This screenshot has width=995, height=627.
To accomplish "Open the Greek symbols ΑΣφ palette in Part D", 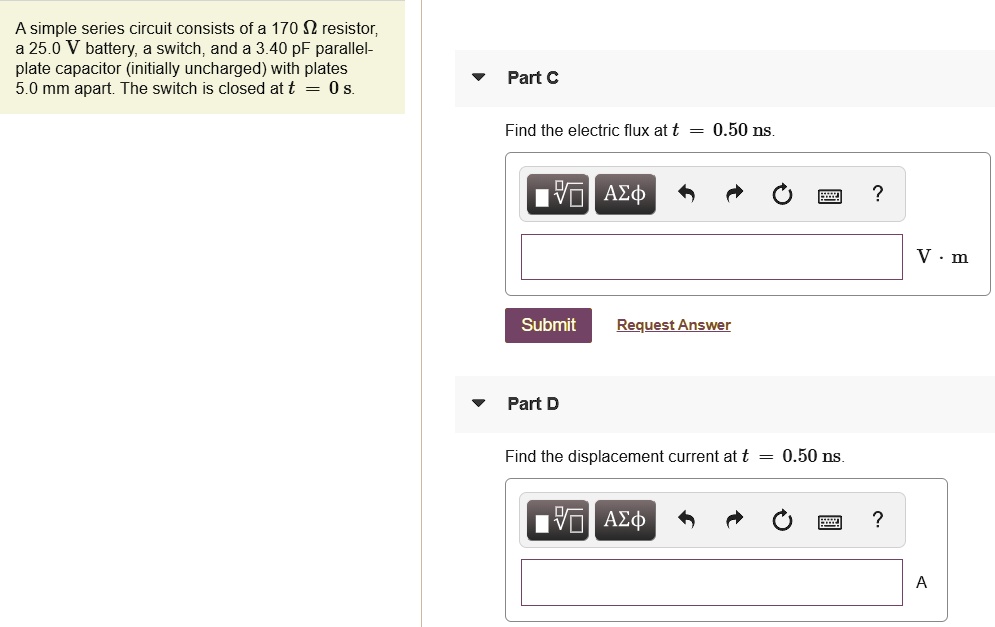I will pos(625,520).
